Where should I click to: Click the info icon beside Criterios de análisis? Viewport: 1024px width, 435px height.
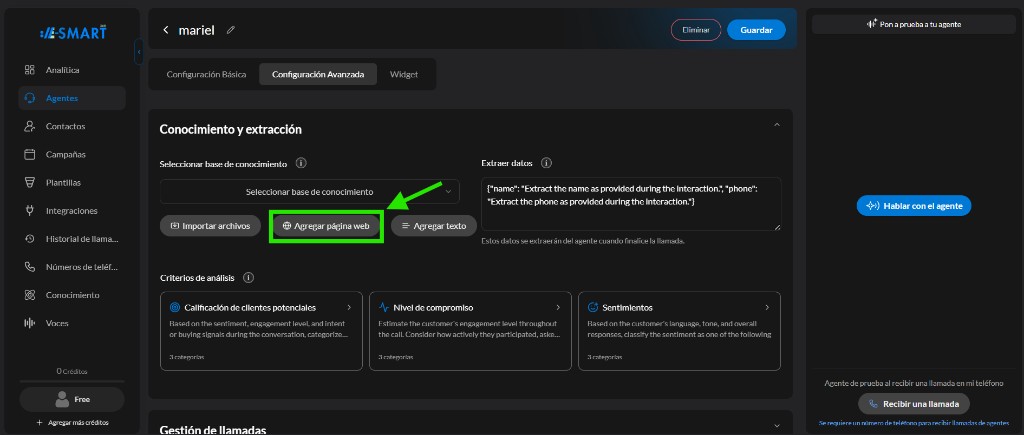[x=248, y=278]
